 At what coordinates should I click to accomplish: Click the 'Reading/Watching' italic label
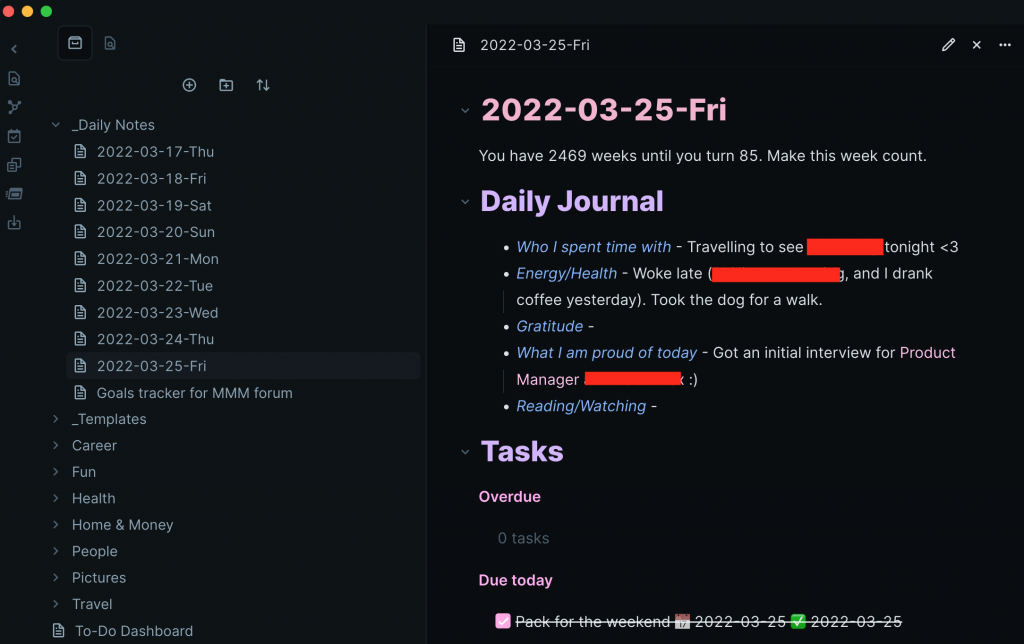[581, 406]
